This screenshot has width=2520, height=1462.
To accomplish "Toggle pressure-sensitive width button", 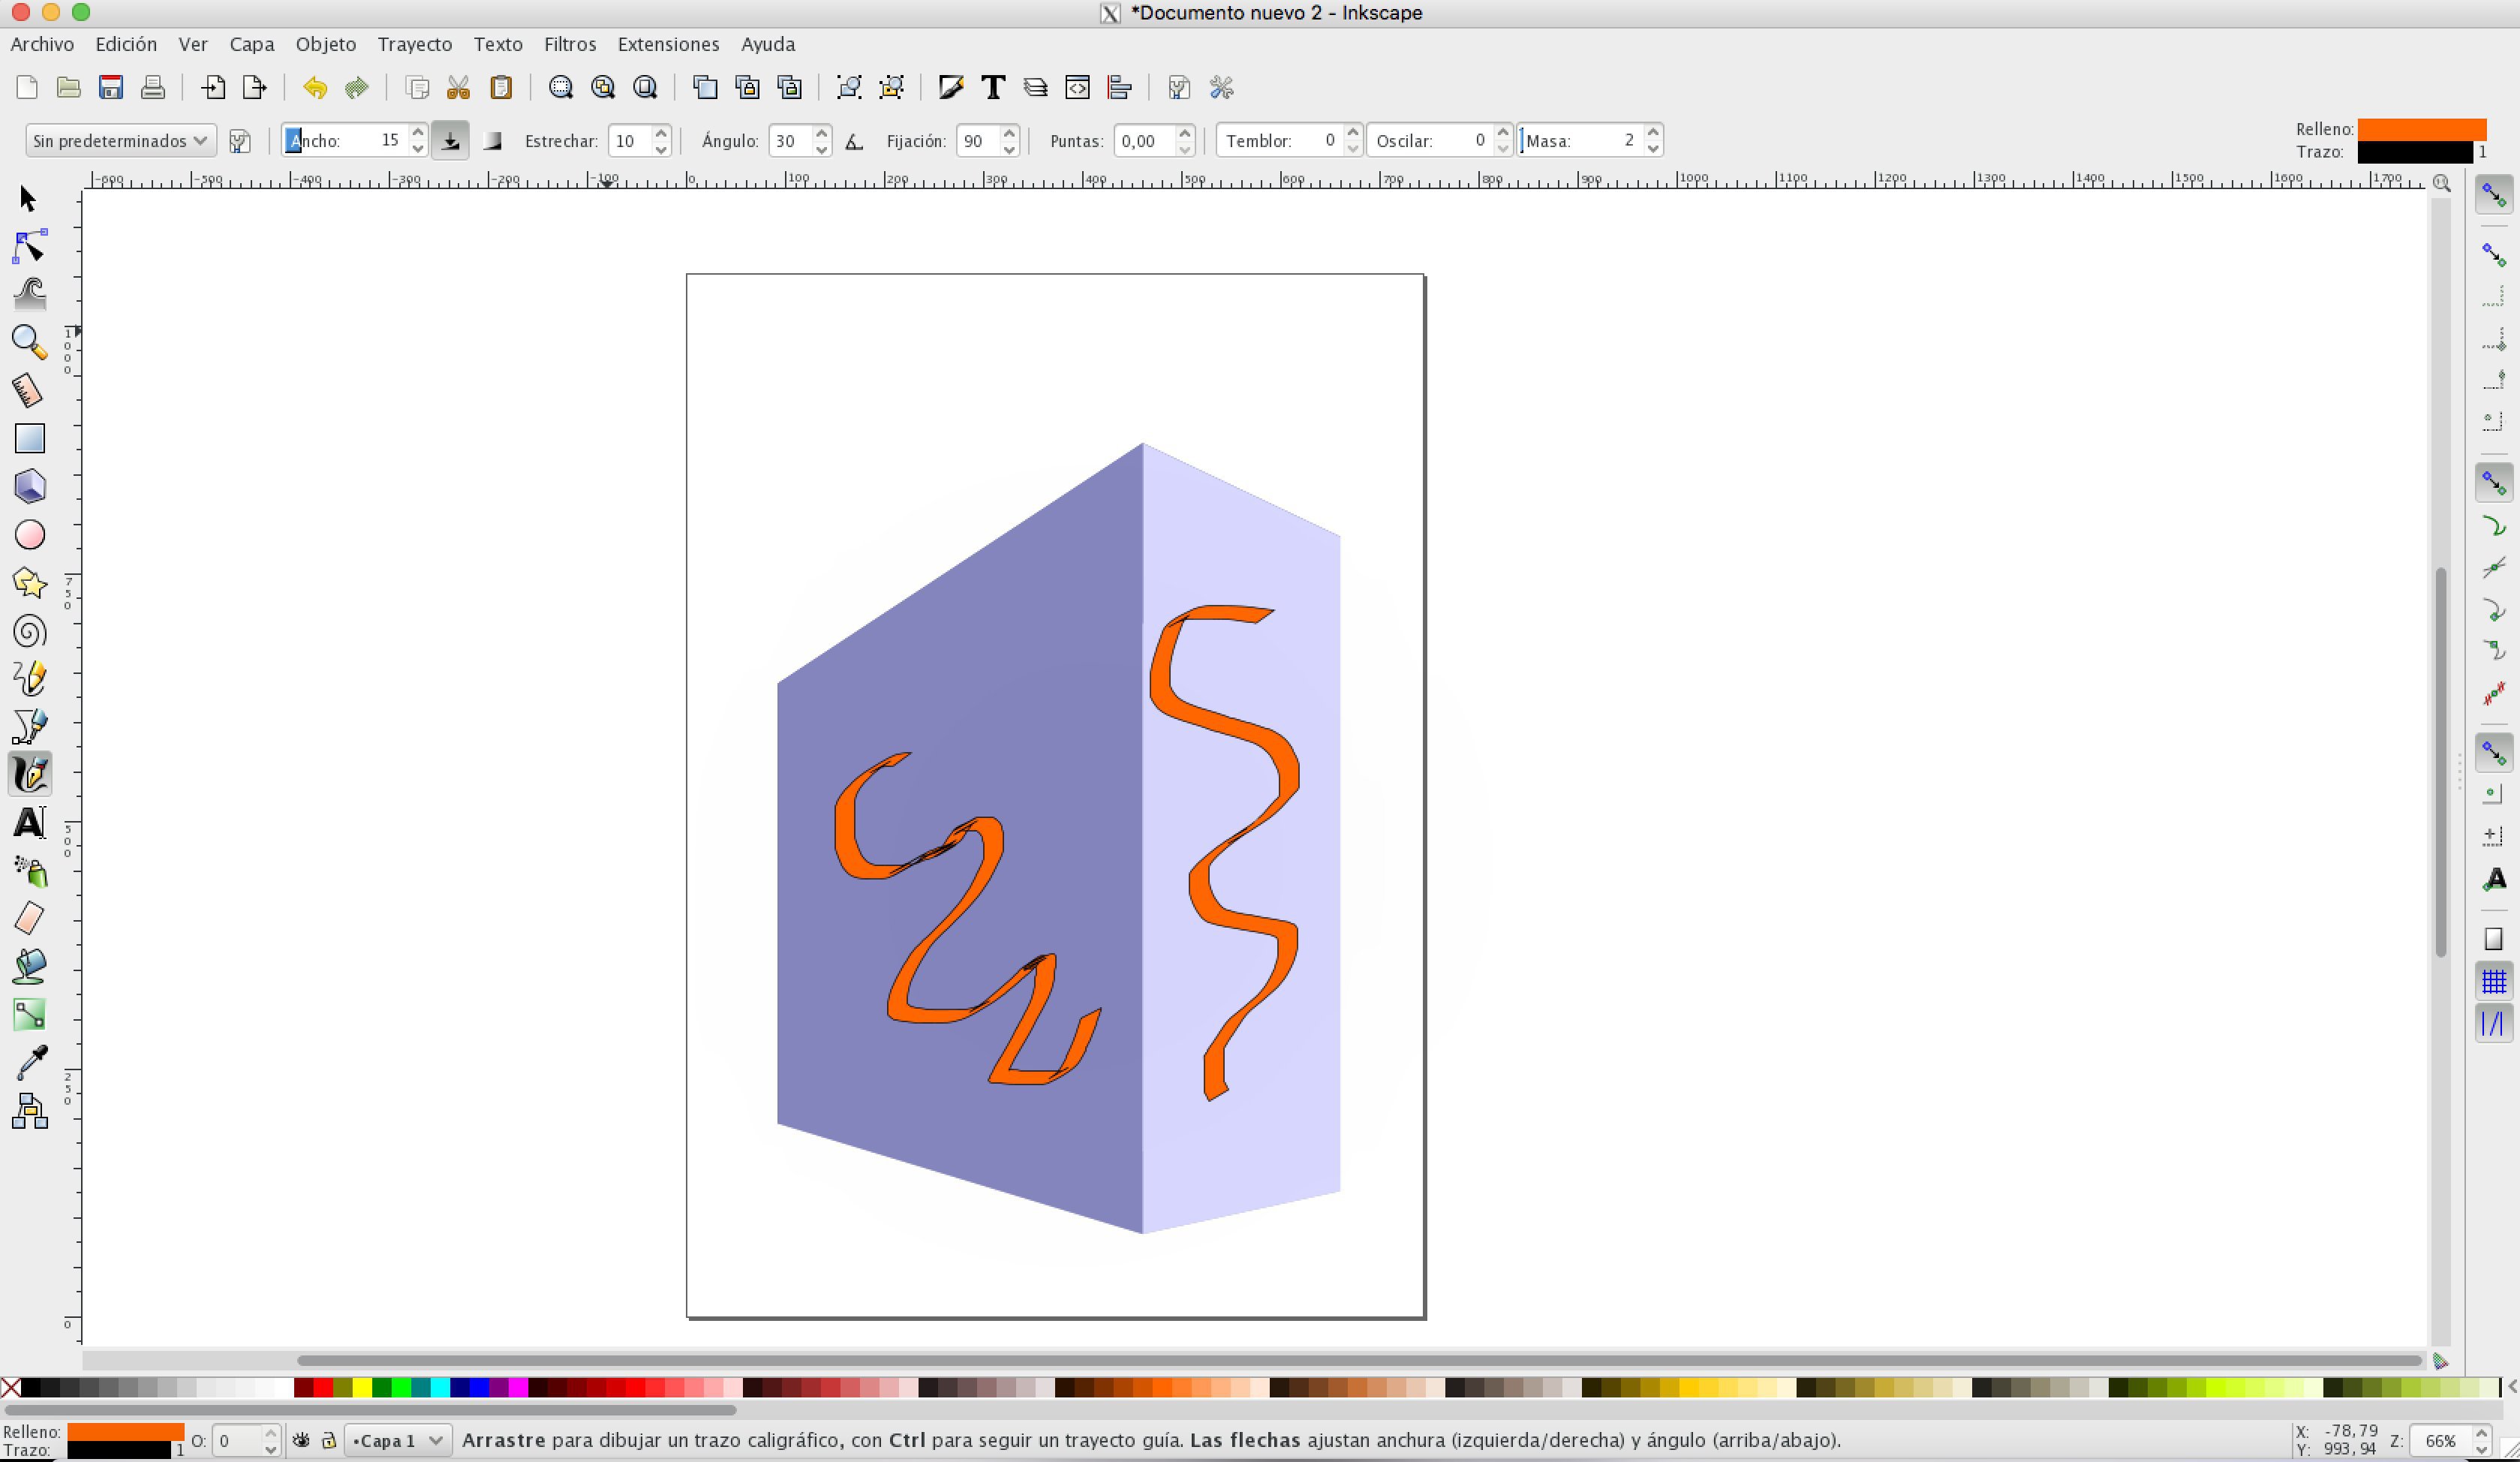I will coord(451,141).
